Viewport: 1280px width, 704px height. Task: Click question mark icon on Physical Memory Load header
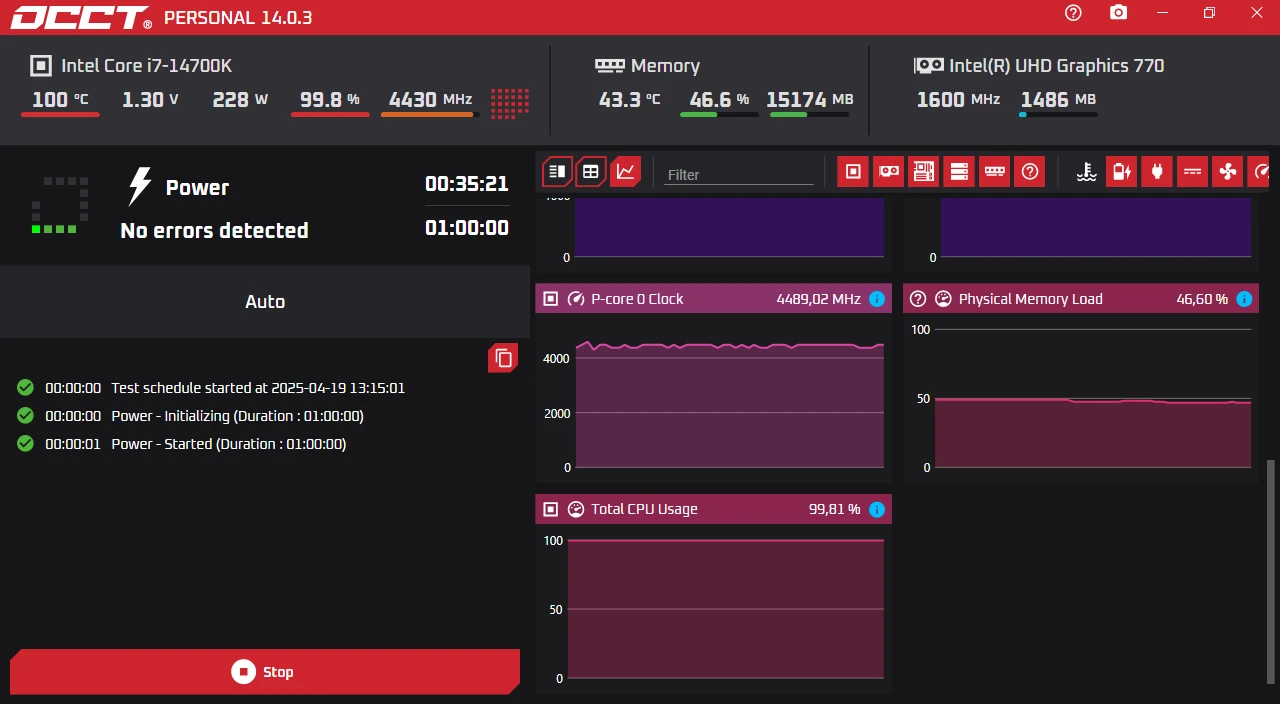[918, 299]
